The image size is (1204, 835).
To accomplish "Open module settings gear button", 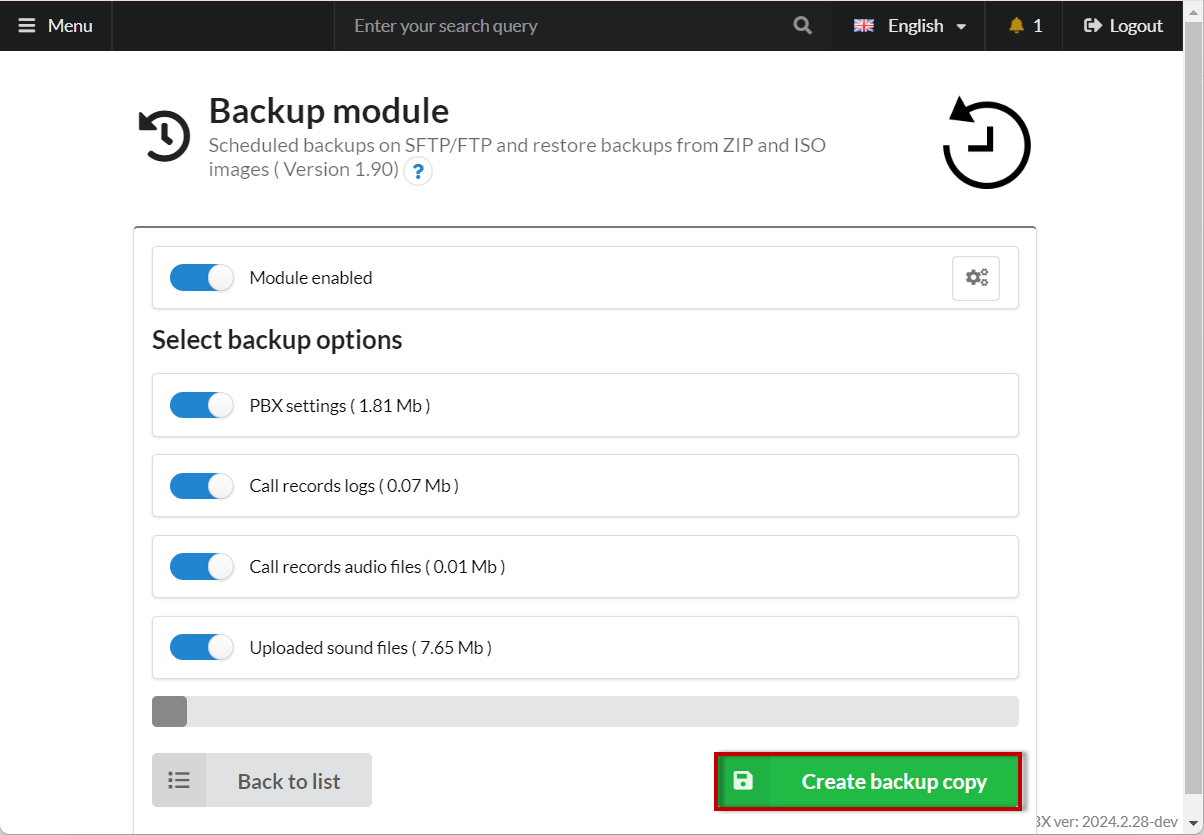I will (975, 278).
